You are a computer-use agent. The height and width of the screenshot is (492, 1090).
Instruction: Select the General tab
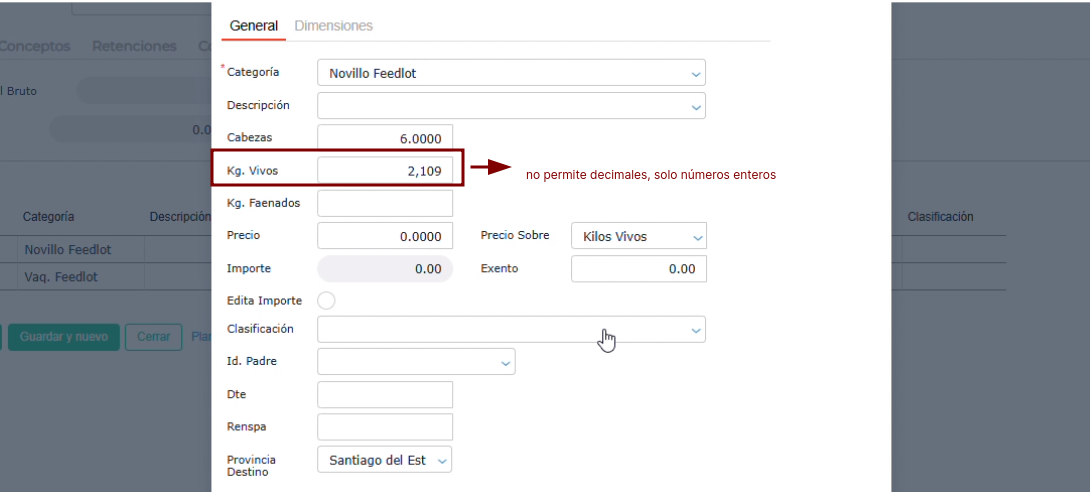[253, 26]
